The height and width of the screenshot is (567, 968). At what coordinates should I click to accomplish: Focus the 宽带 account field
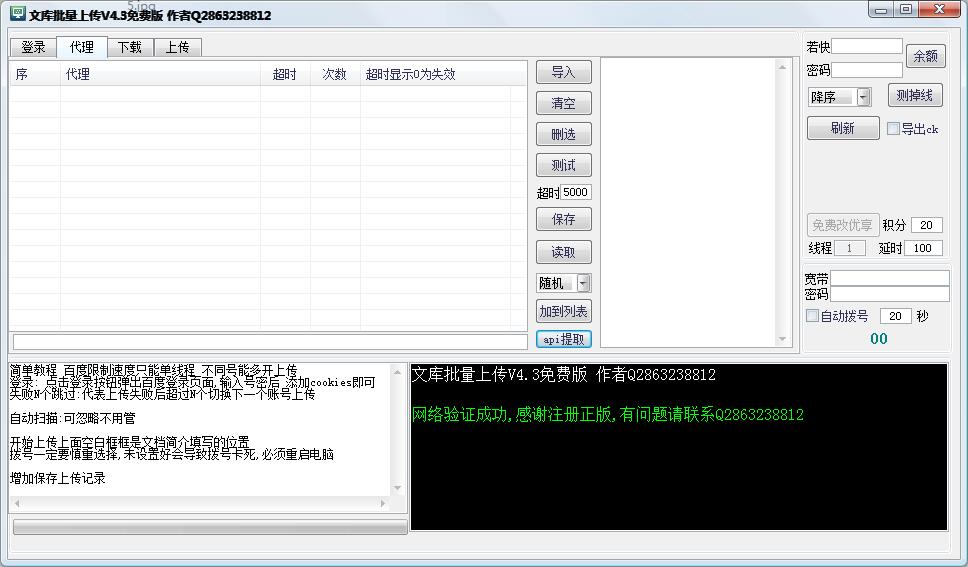890,279
